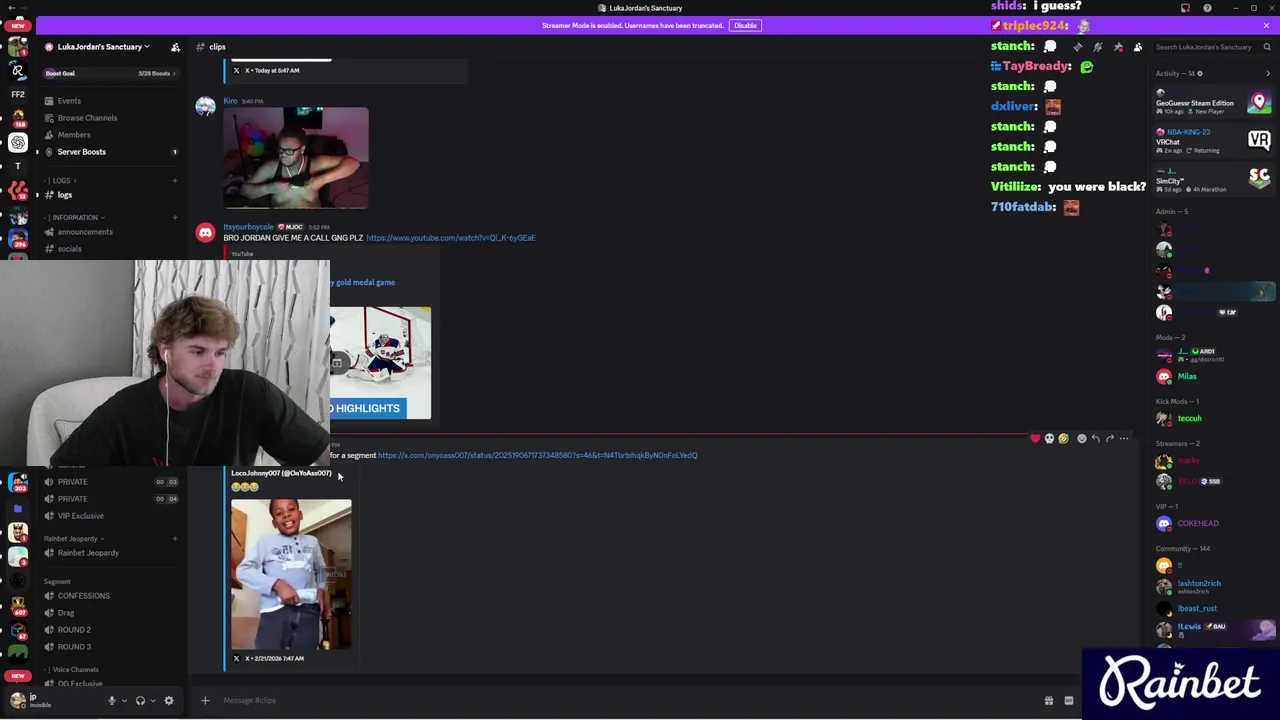Click the plus attachment button in message bar
Viewport: 1280px width, 720px height.
tap(205, 701)
